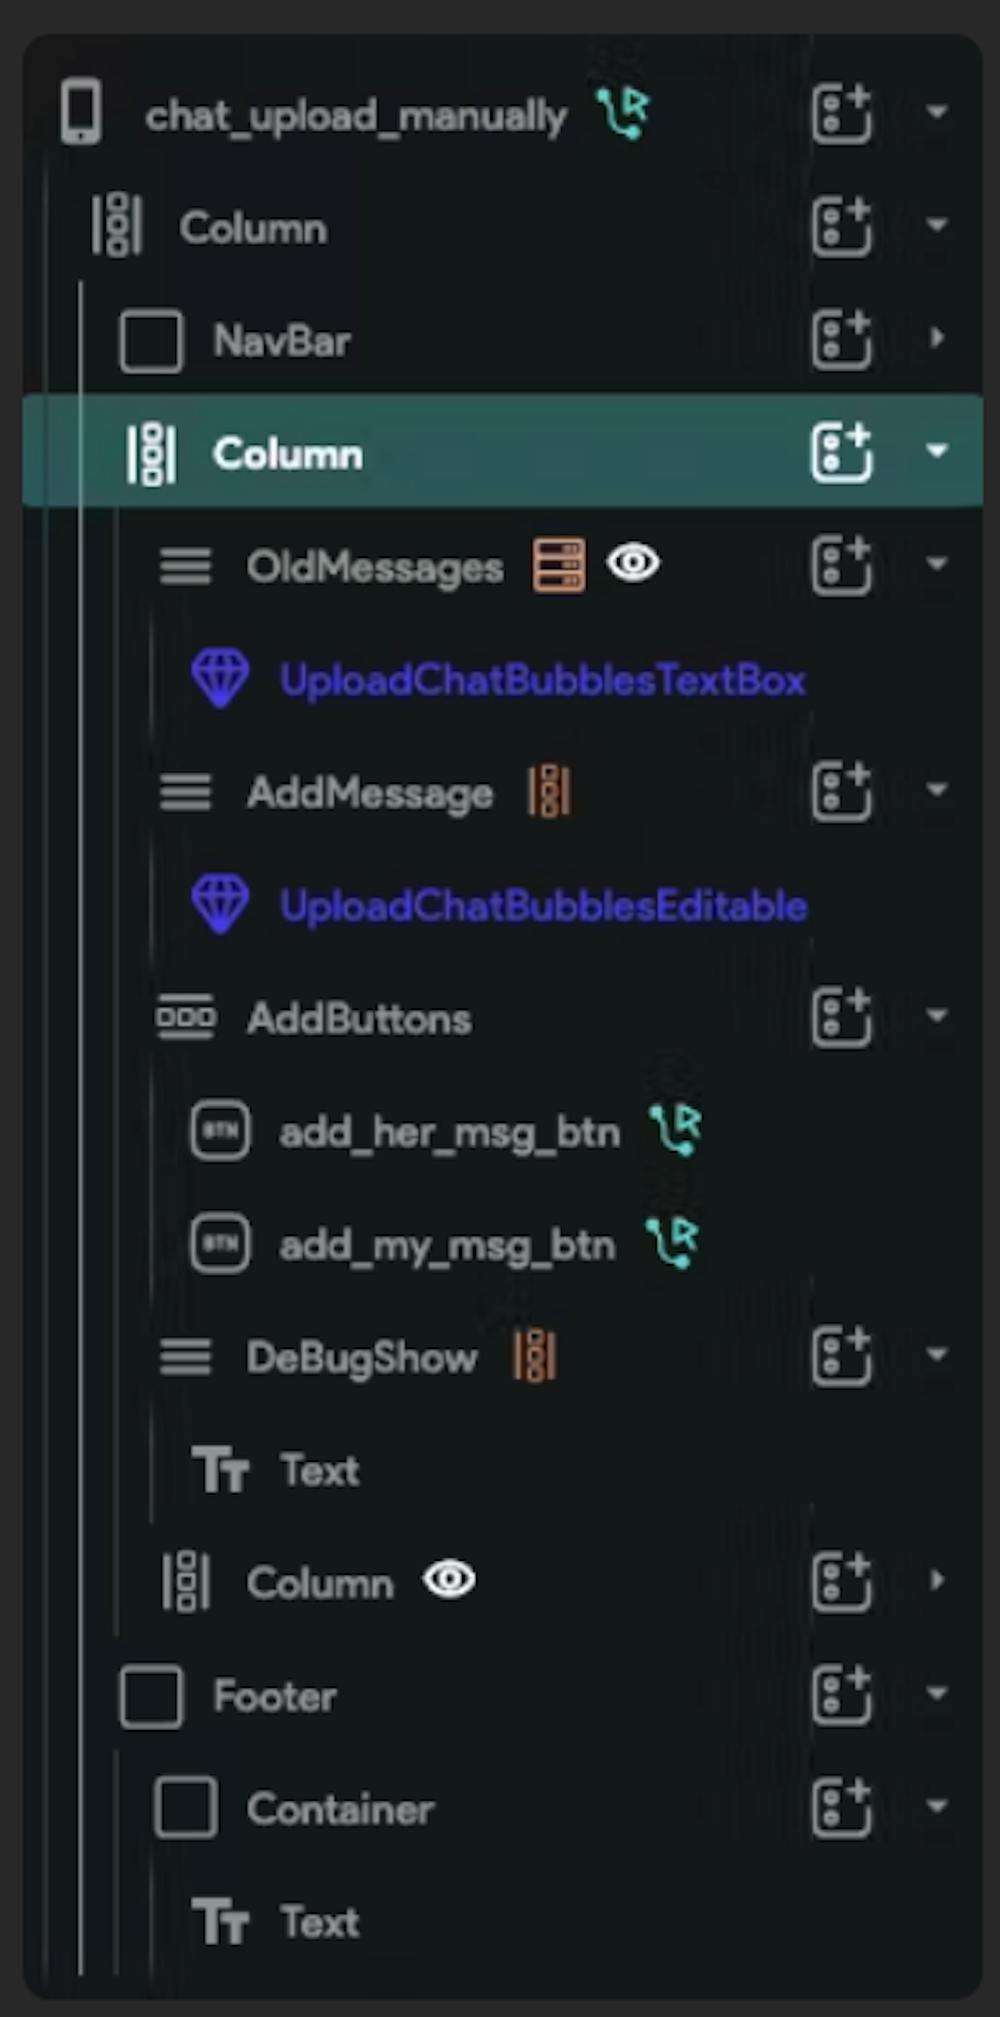The width and height of the screenshot is (1000, 2017).
Task: Click the actions icon beside add_my_msg_btn
Action: [672, 1243]
